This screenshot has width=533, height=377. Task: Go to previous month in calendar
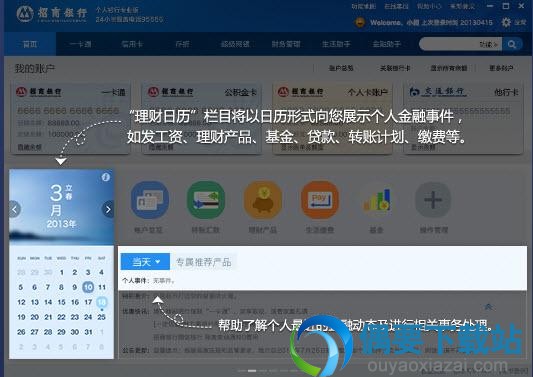point(15,209)
